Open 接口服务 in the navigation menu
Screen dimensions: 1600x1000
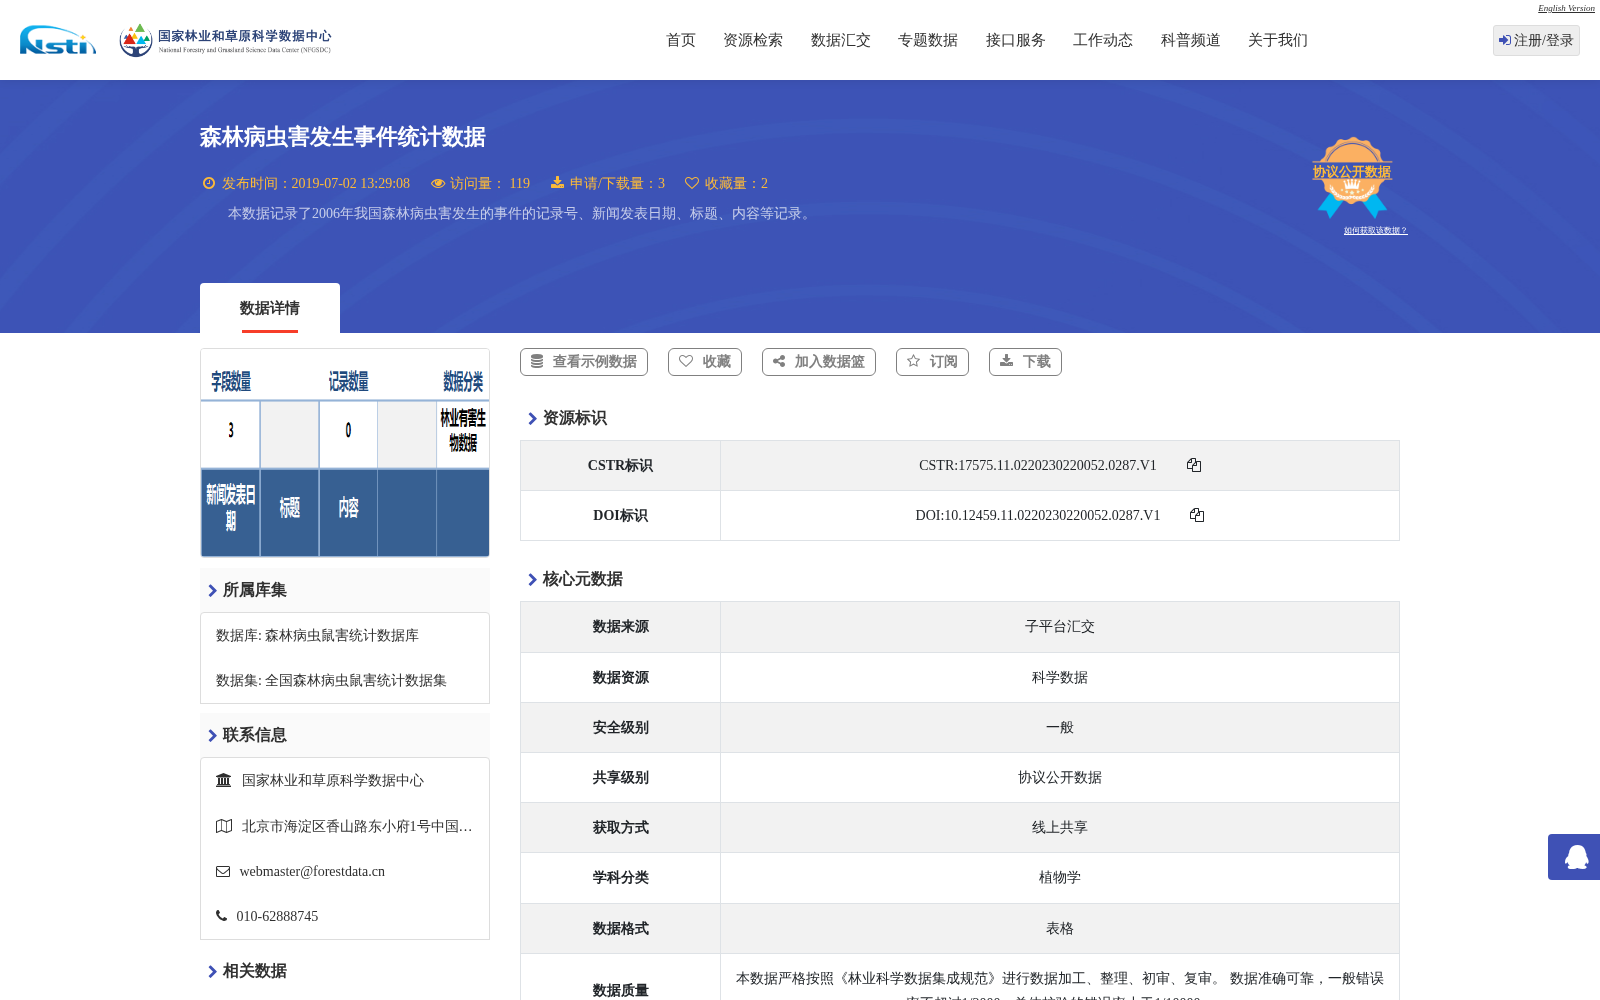point(1016,40)
